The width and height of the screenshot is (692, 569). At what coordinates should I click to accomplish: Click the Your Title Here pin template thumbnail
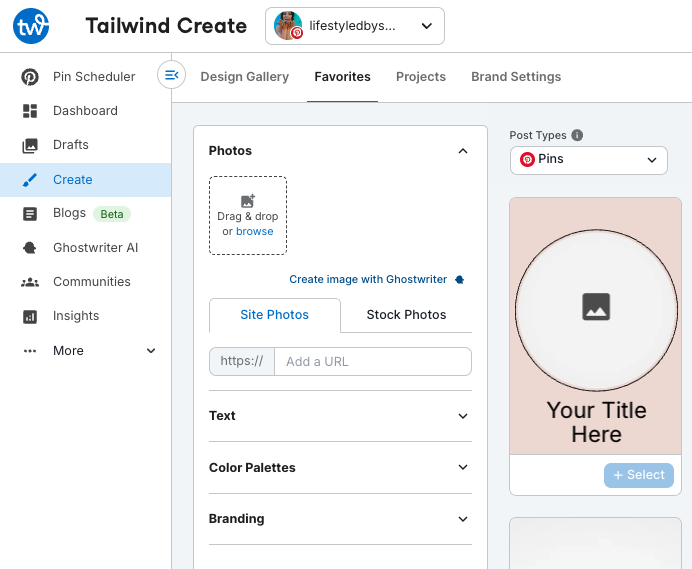click(x=596, y=326)
